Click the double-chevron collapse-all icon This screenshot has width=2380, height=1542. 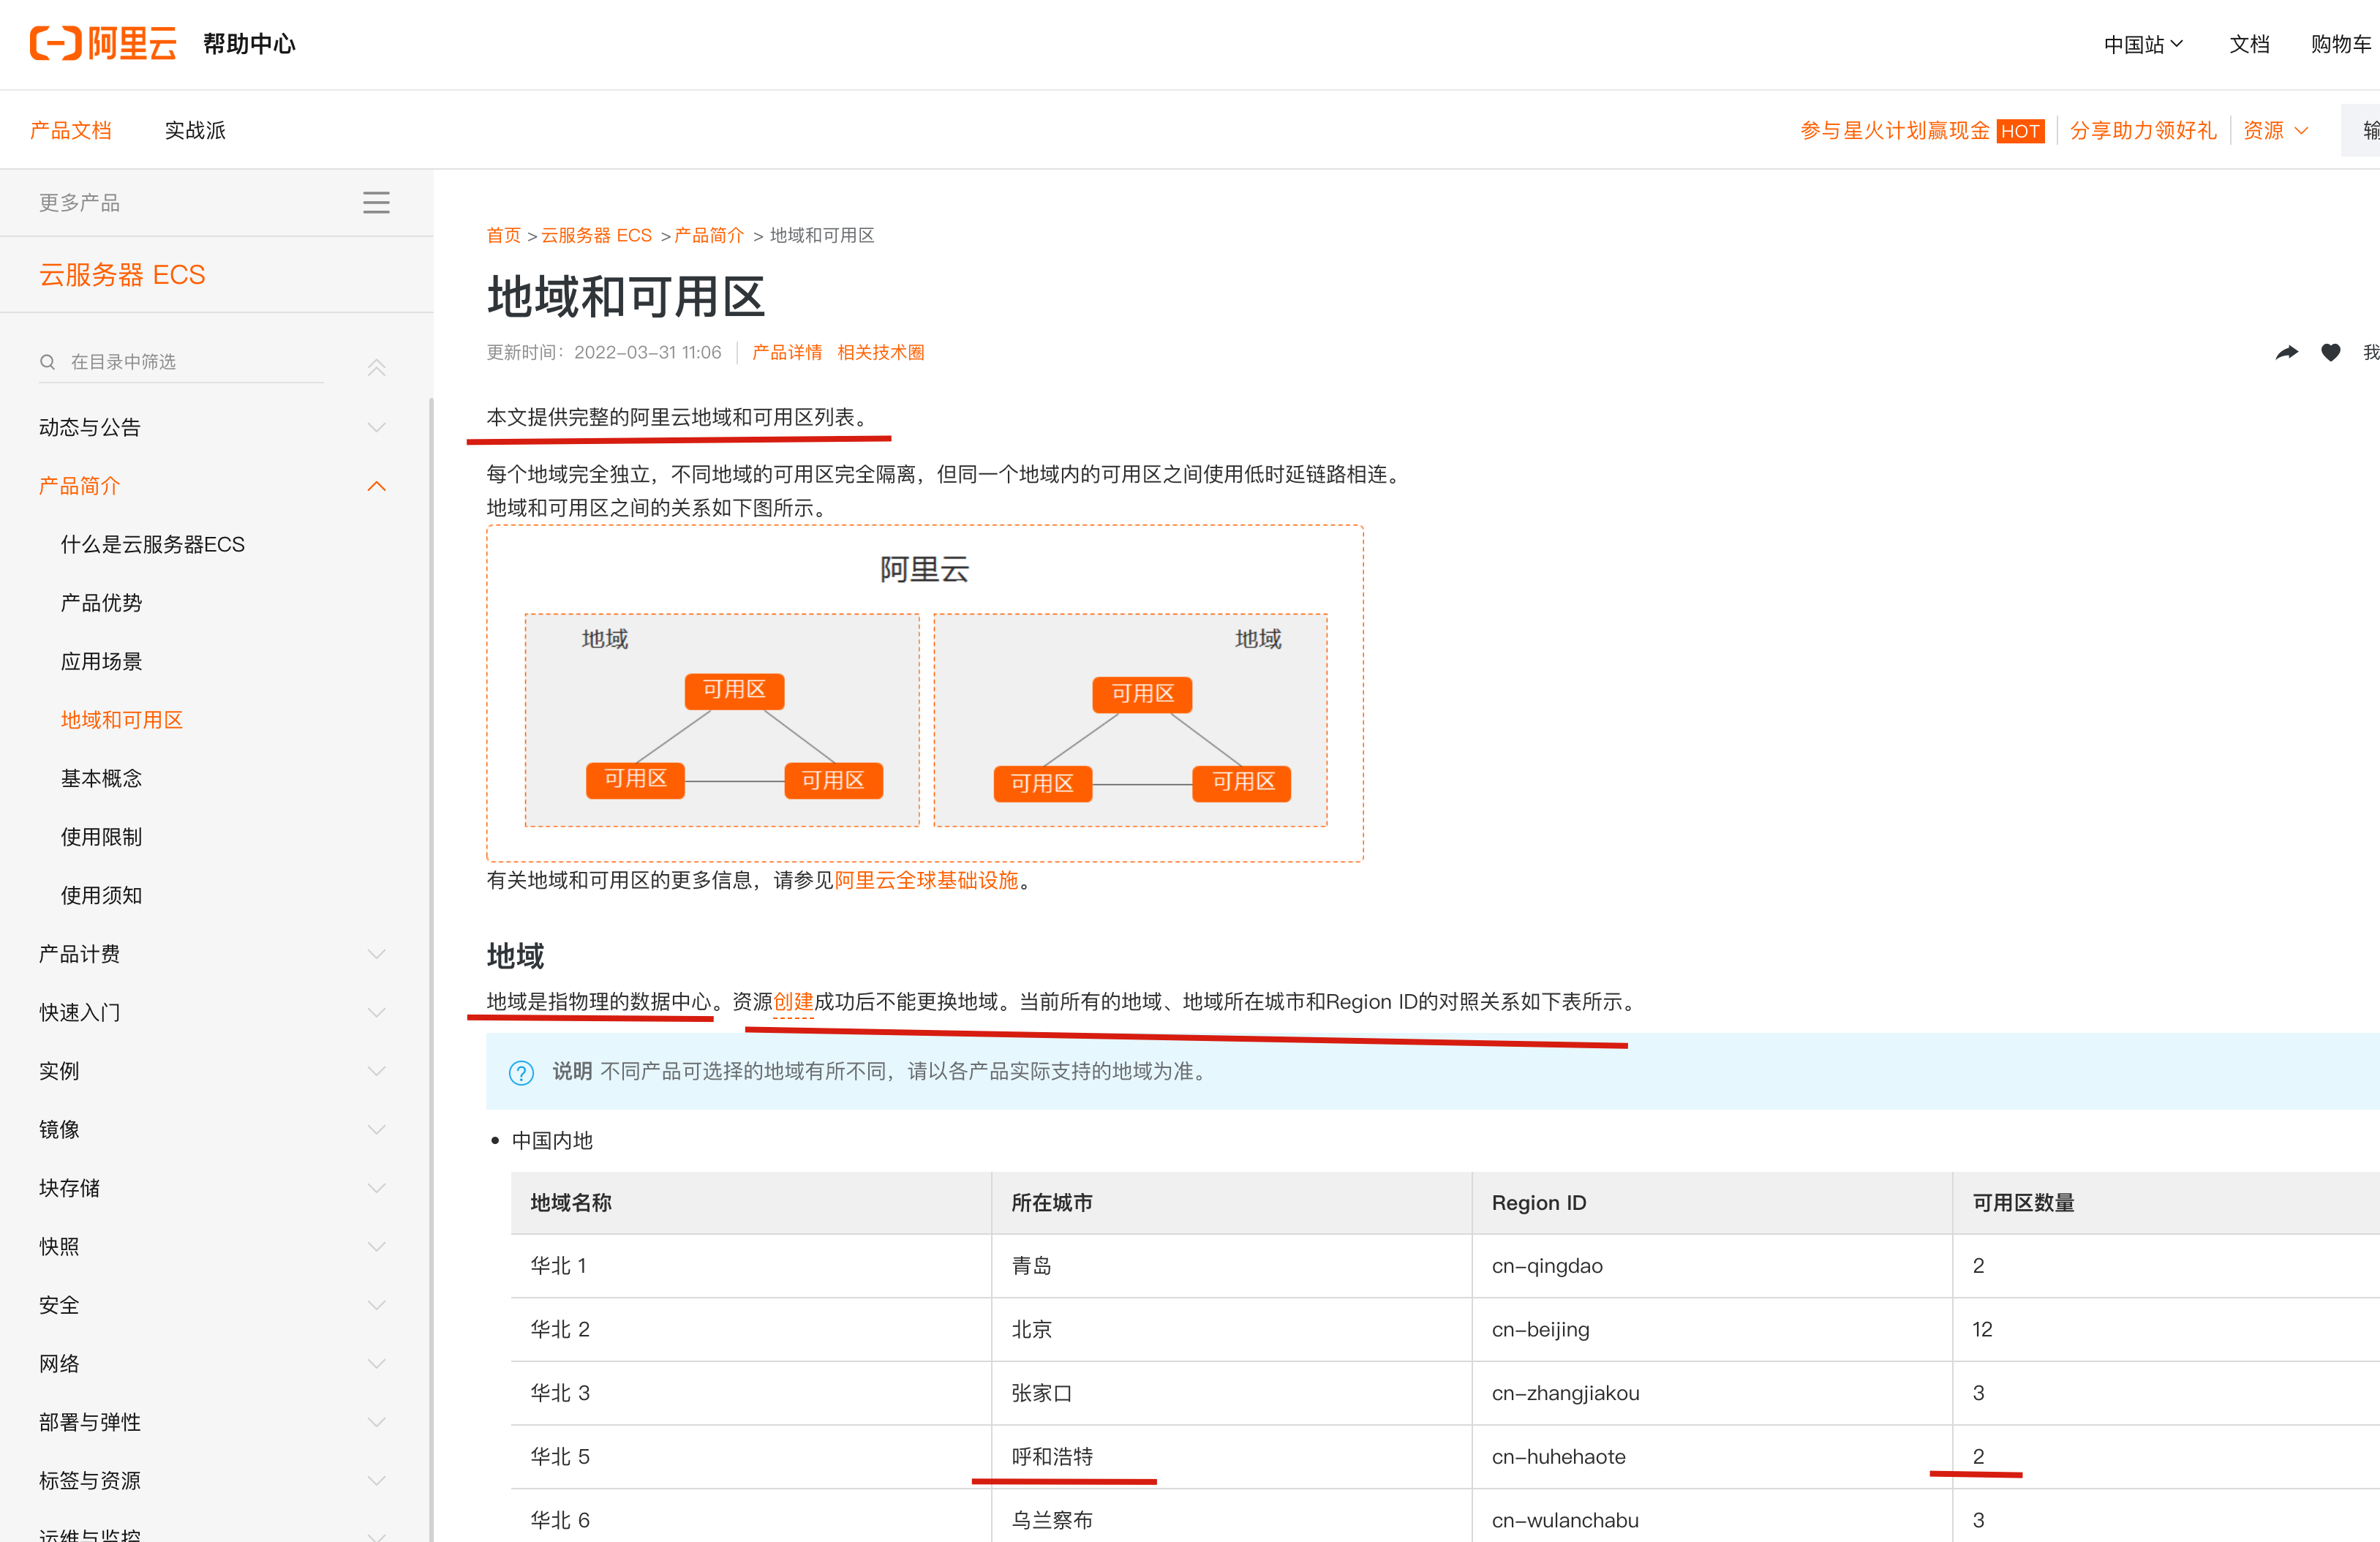coord(376,367)
